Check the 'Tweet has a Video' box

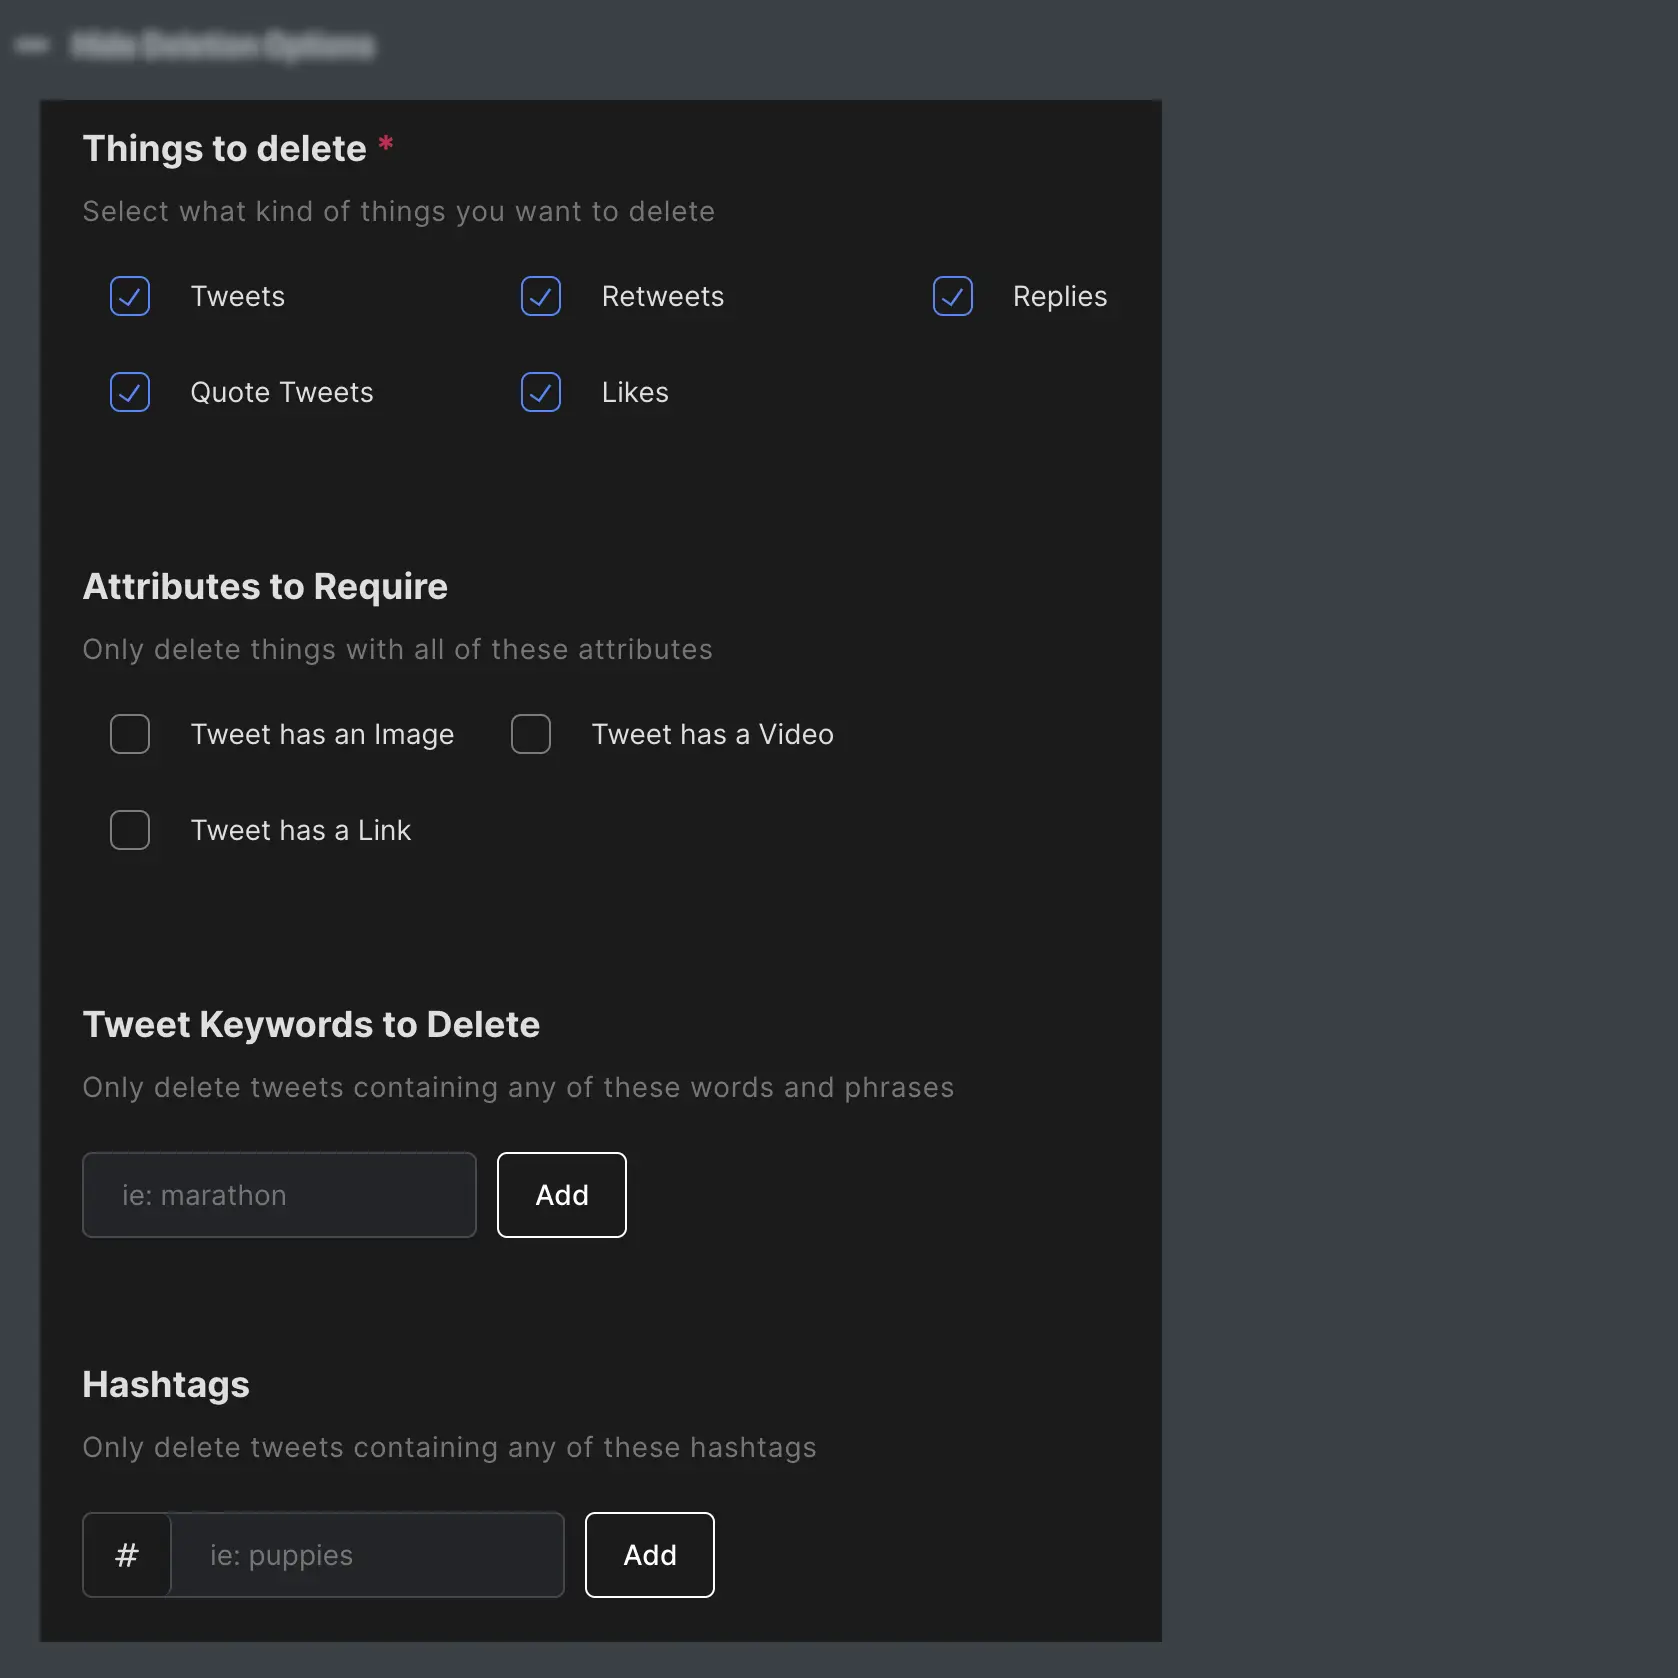coord(531,734)
